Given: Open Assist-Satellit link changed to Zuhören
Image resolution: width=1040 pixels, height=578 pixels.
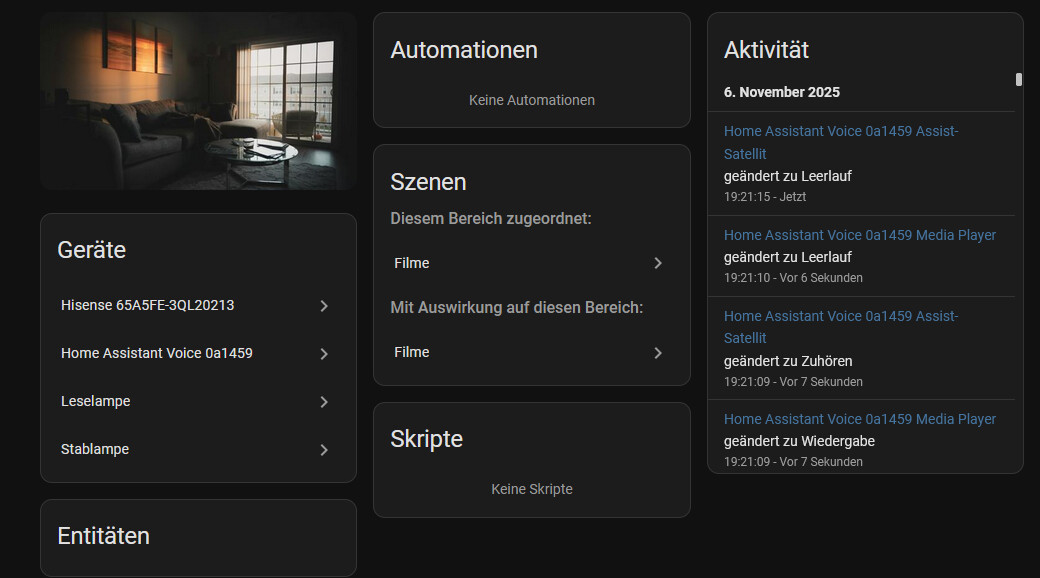Looking at the screenshot, I should tap(840, 326).
